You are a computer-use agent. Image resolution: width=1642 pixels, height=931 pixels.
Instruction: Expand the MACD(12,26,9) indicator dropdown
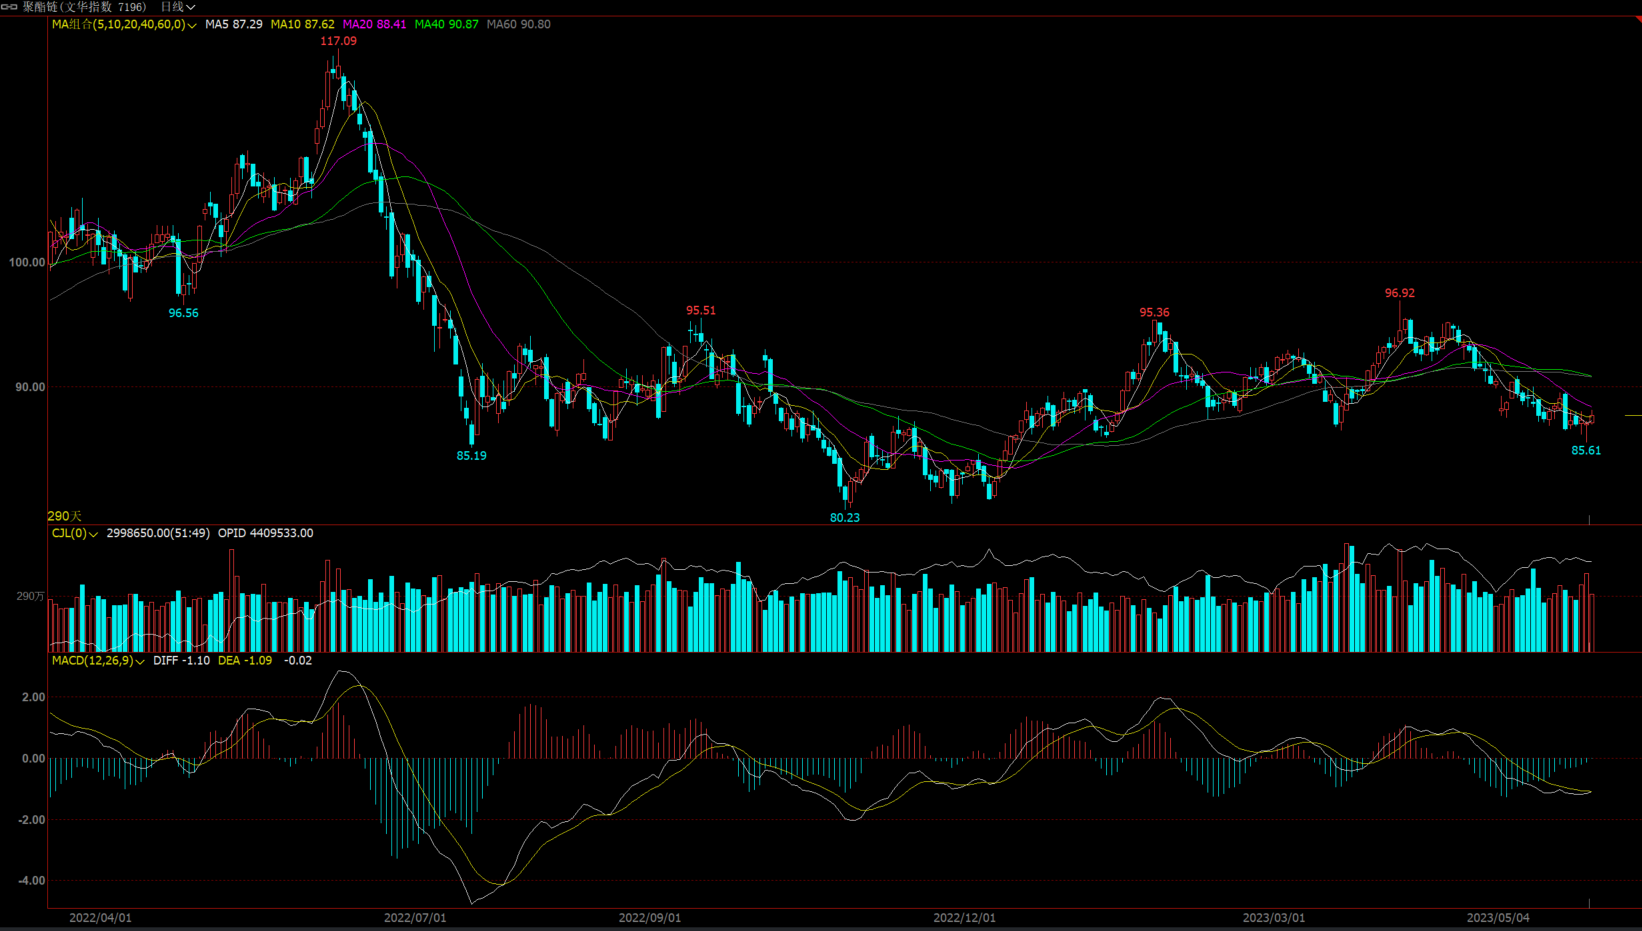[98, 660]
